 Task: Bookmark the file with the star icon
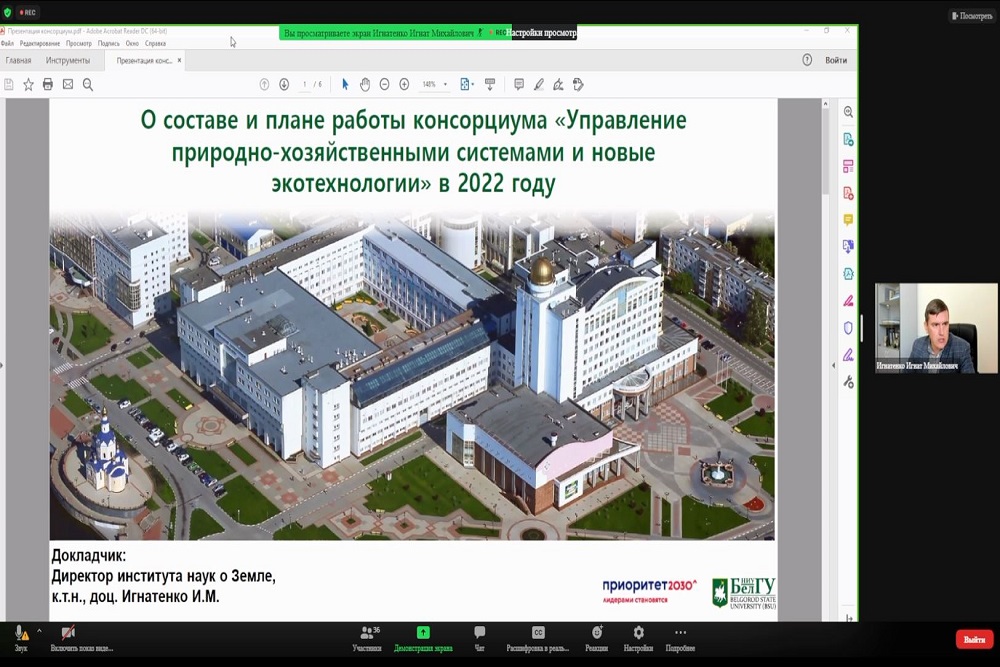[28, 85]
